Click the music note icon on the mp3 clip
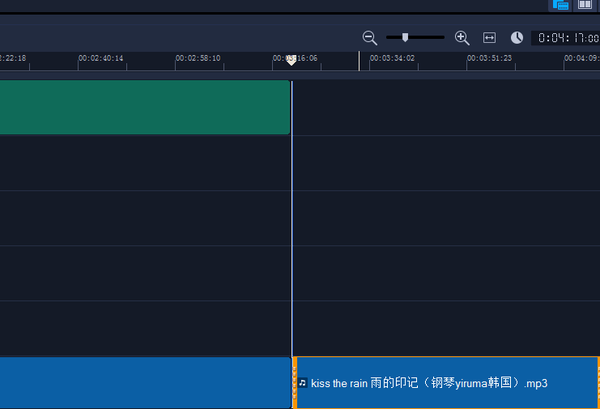This screenshot has width=600, height=409. pyautogui.click(x=303, y=383)
